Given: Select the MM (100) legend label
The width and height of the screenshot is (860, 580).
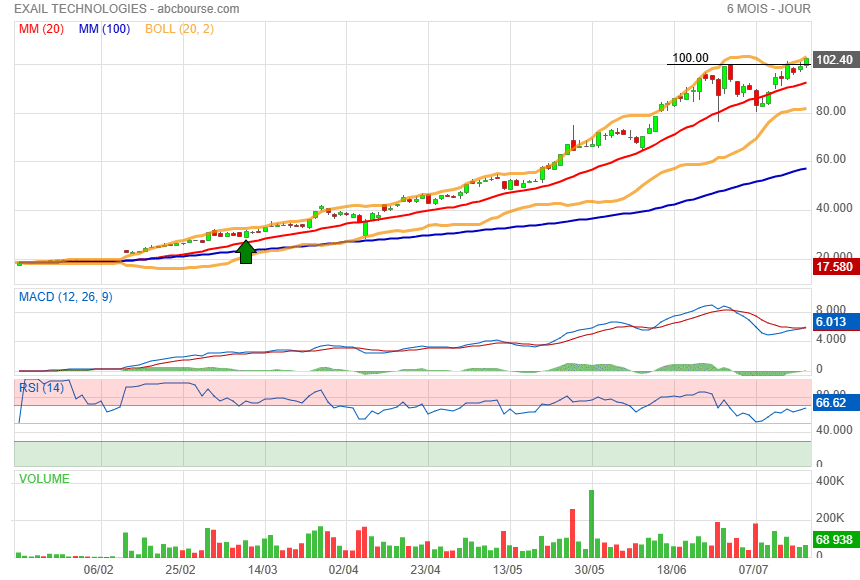Looking at the screenshot, I should (104, 29).
